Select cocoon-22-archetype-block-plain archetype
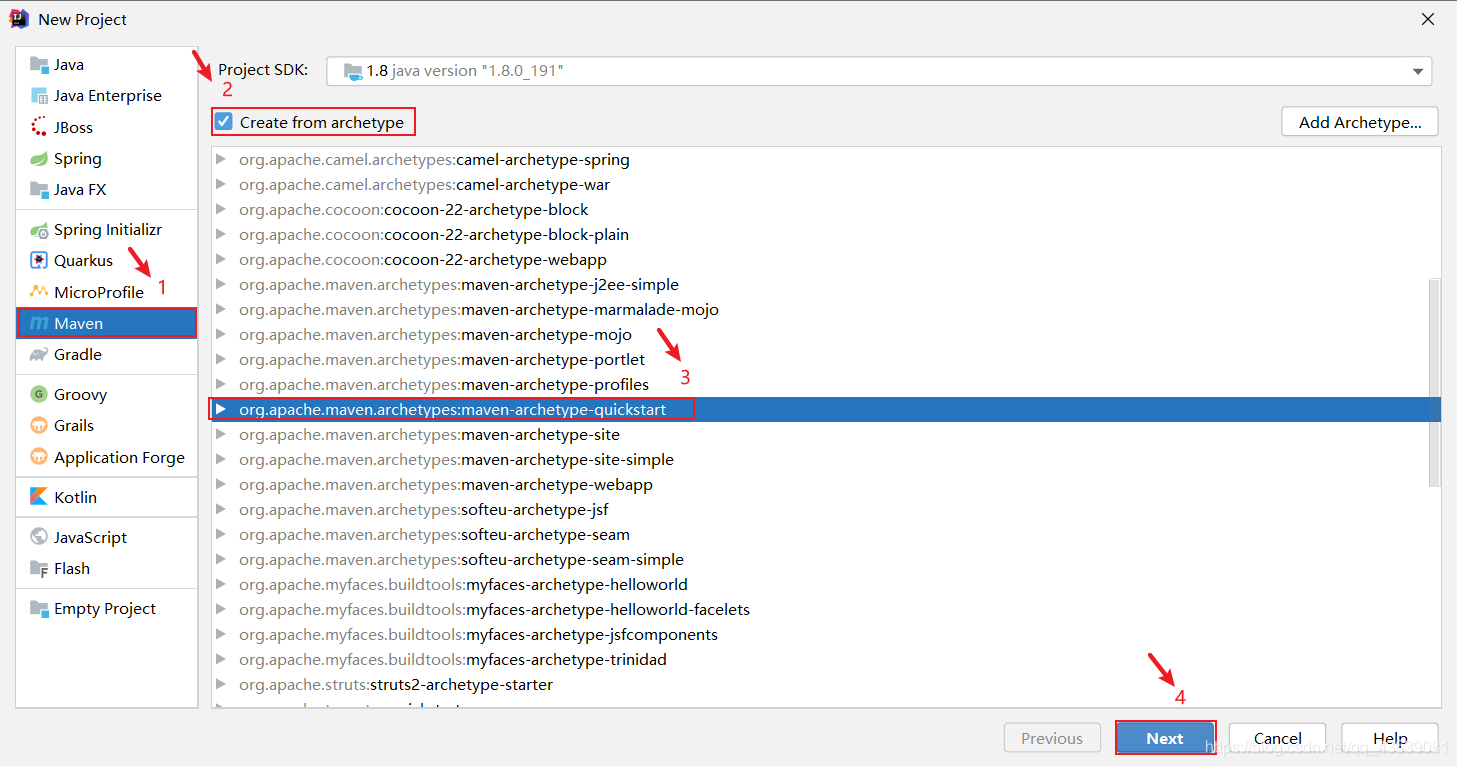This screenshot has height=766, width=1457. 826,235
